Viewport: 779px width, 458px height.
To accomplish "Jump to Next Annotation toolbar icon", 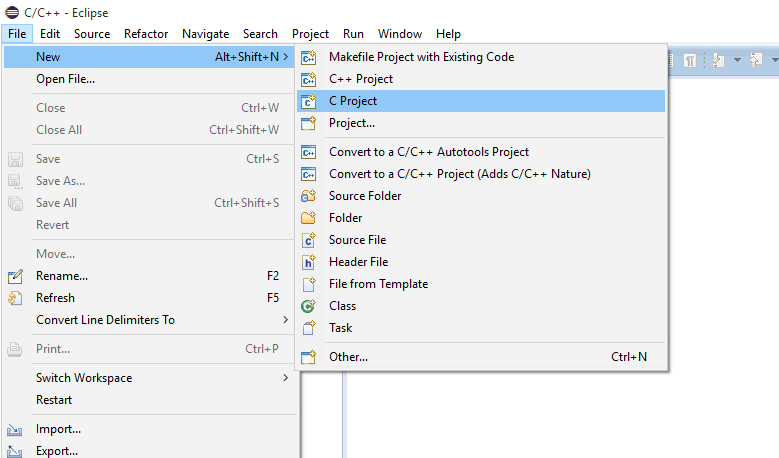I will [718, 61].
